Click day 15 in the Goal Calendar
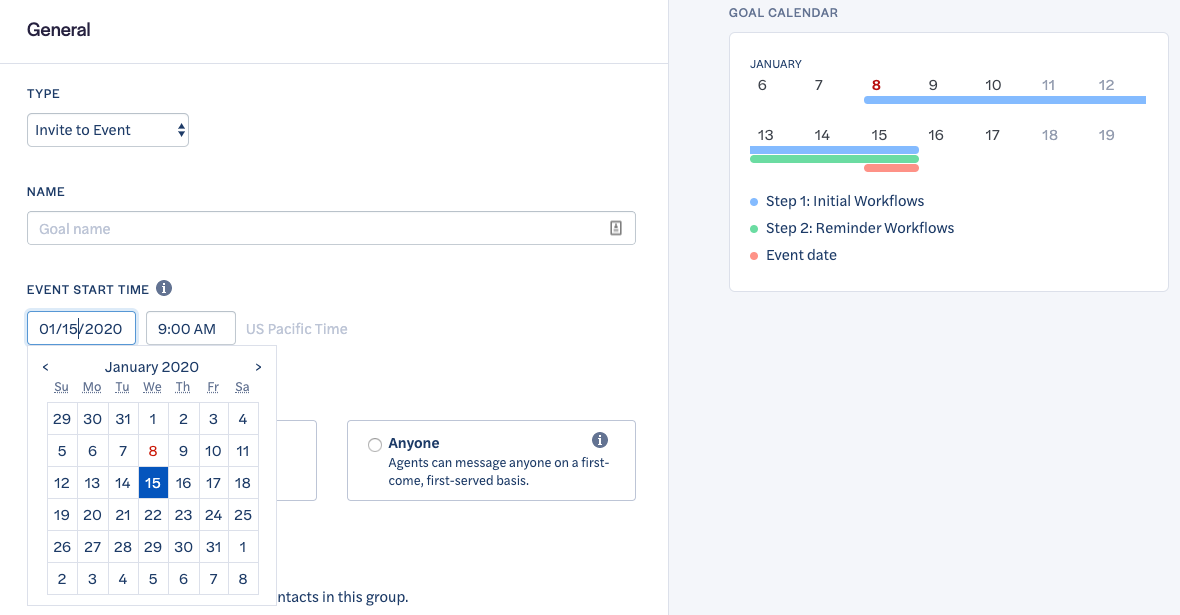 (879, 135)
